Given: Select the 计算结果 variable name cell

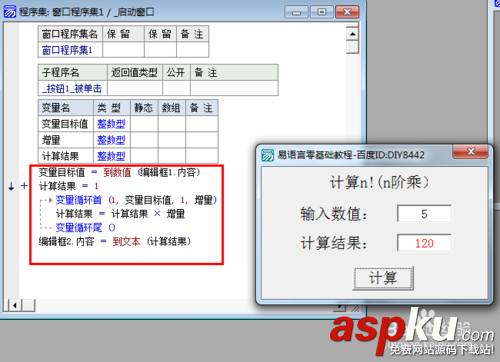Looking at the screenshot, I should point(66,156).
